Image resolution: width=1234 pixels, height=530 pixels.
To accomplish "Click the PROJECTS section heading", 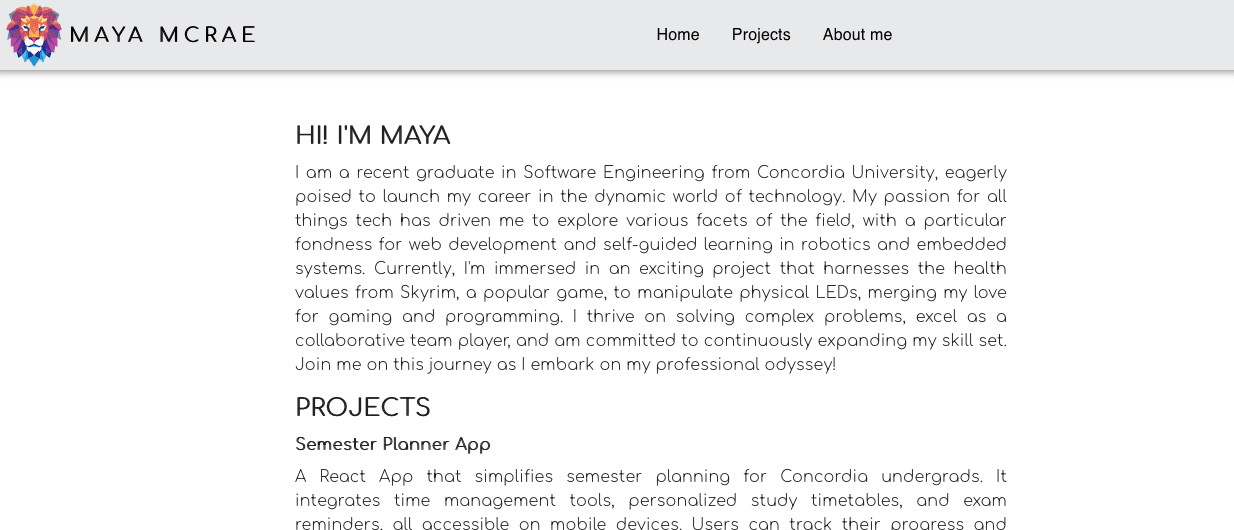I will point(363,408).
